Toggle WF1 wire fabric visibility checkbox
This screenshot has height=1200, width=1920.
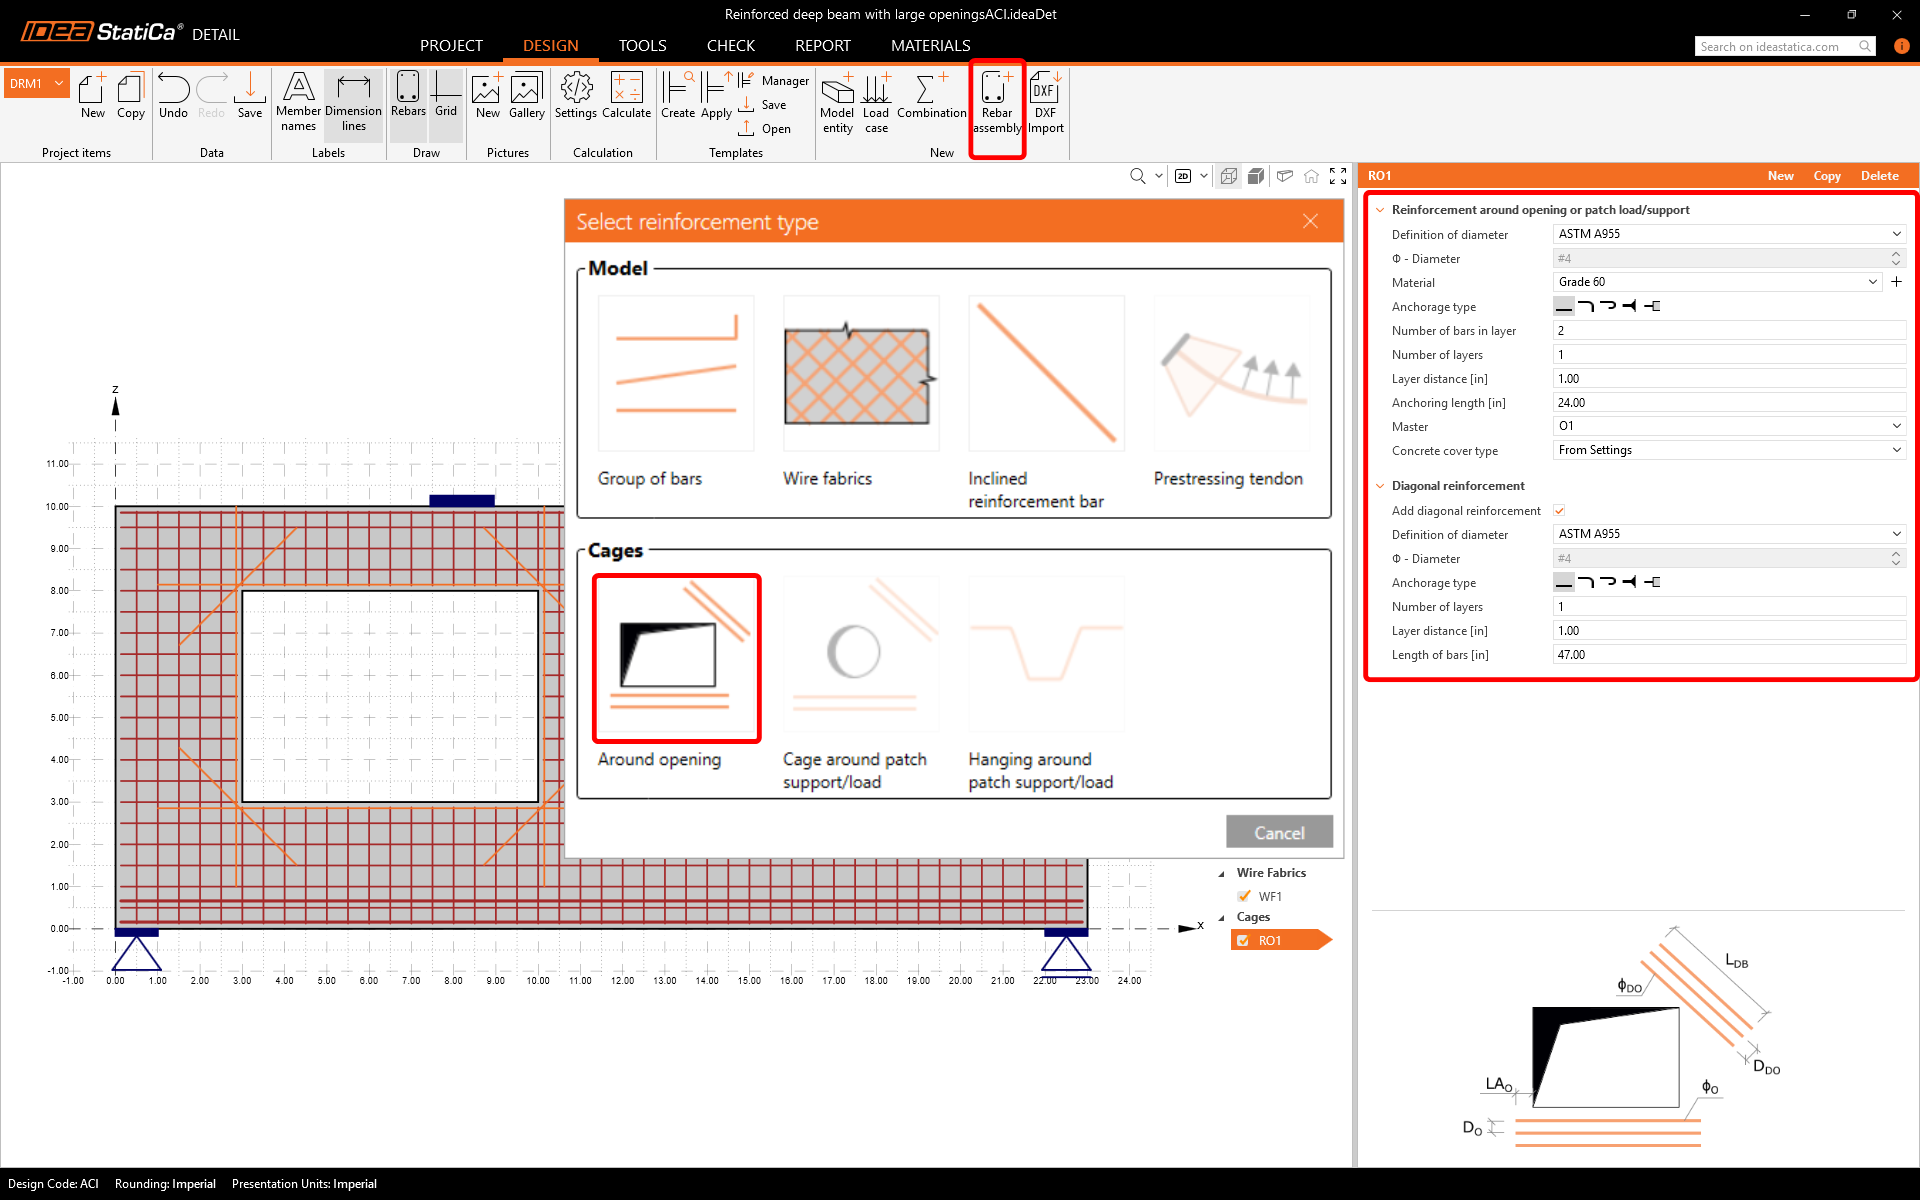[1244, 896]
